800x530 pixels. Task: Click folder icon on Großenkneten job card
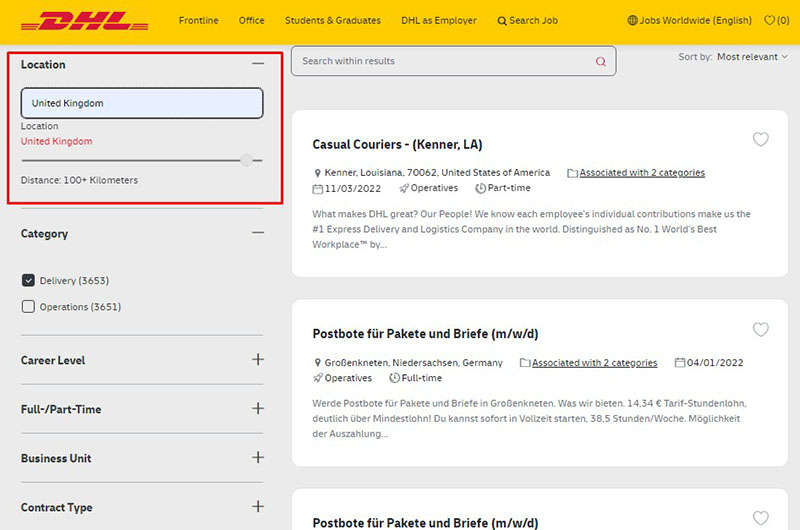pos(525,363)
